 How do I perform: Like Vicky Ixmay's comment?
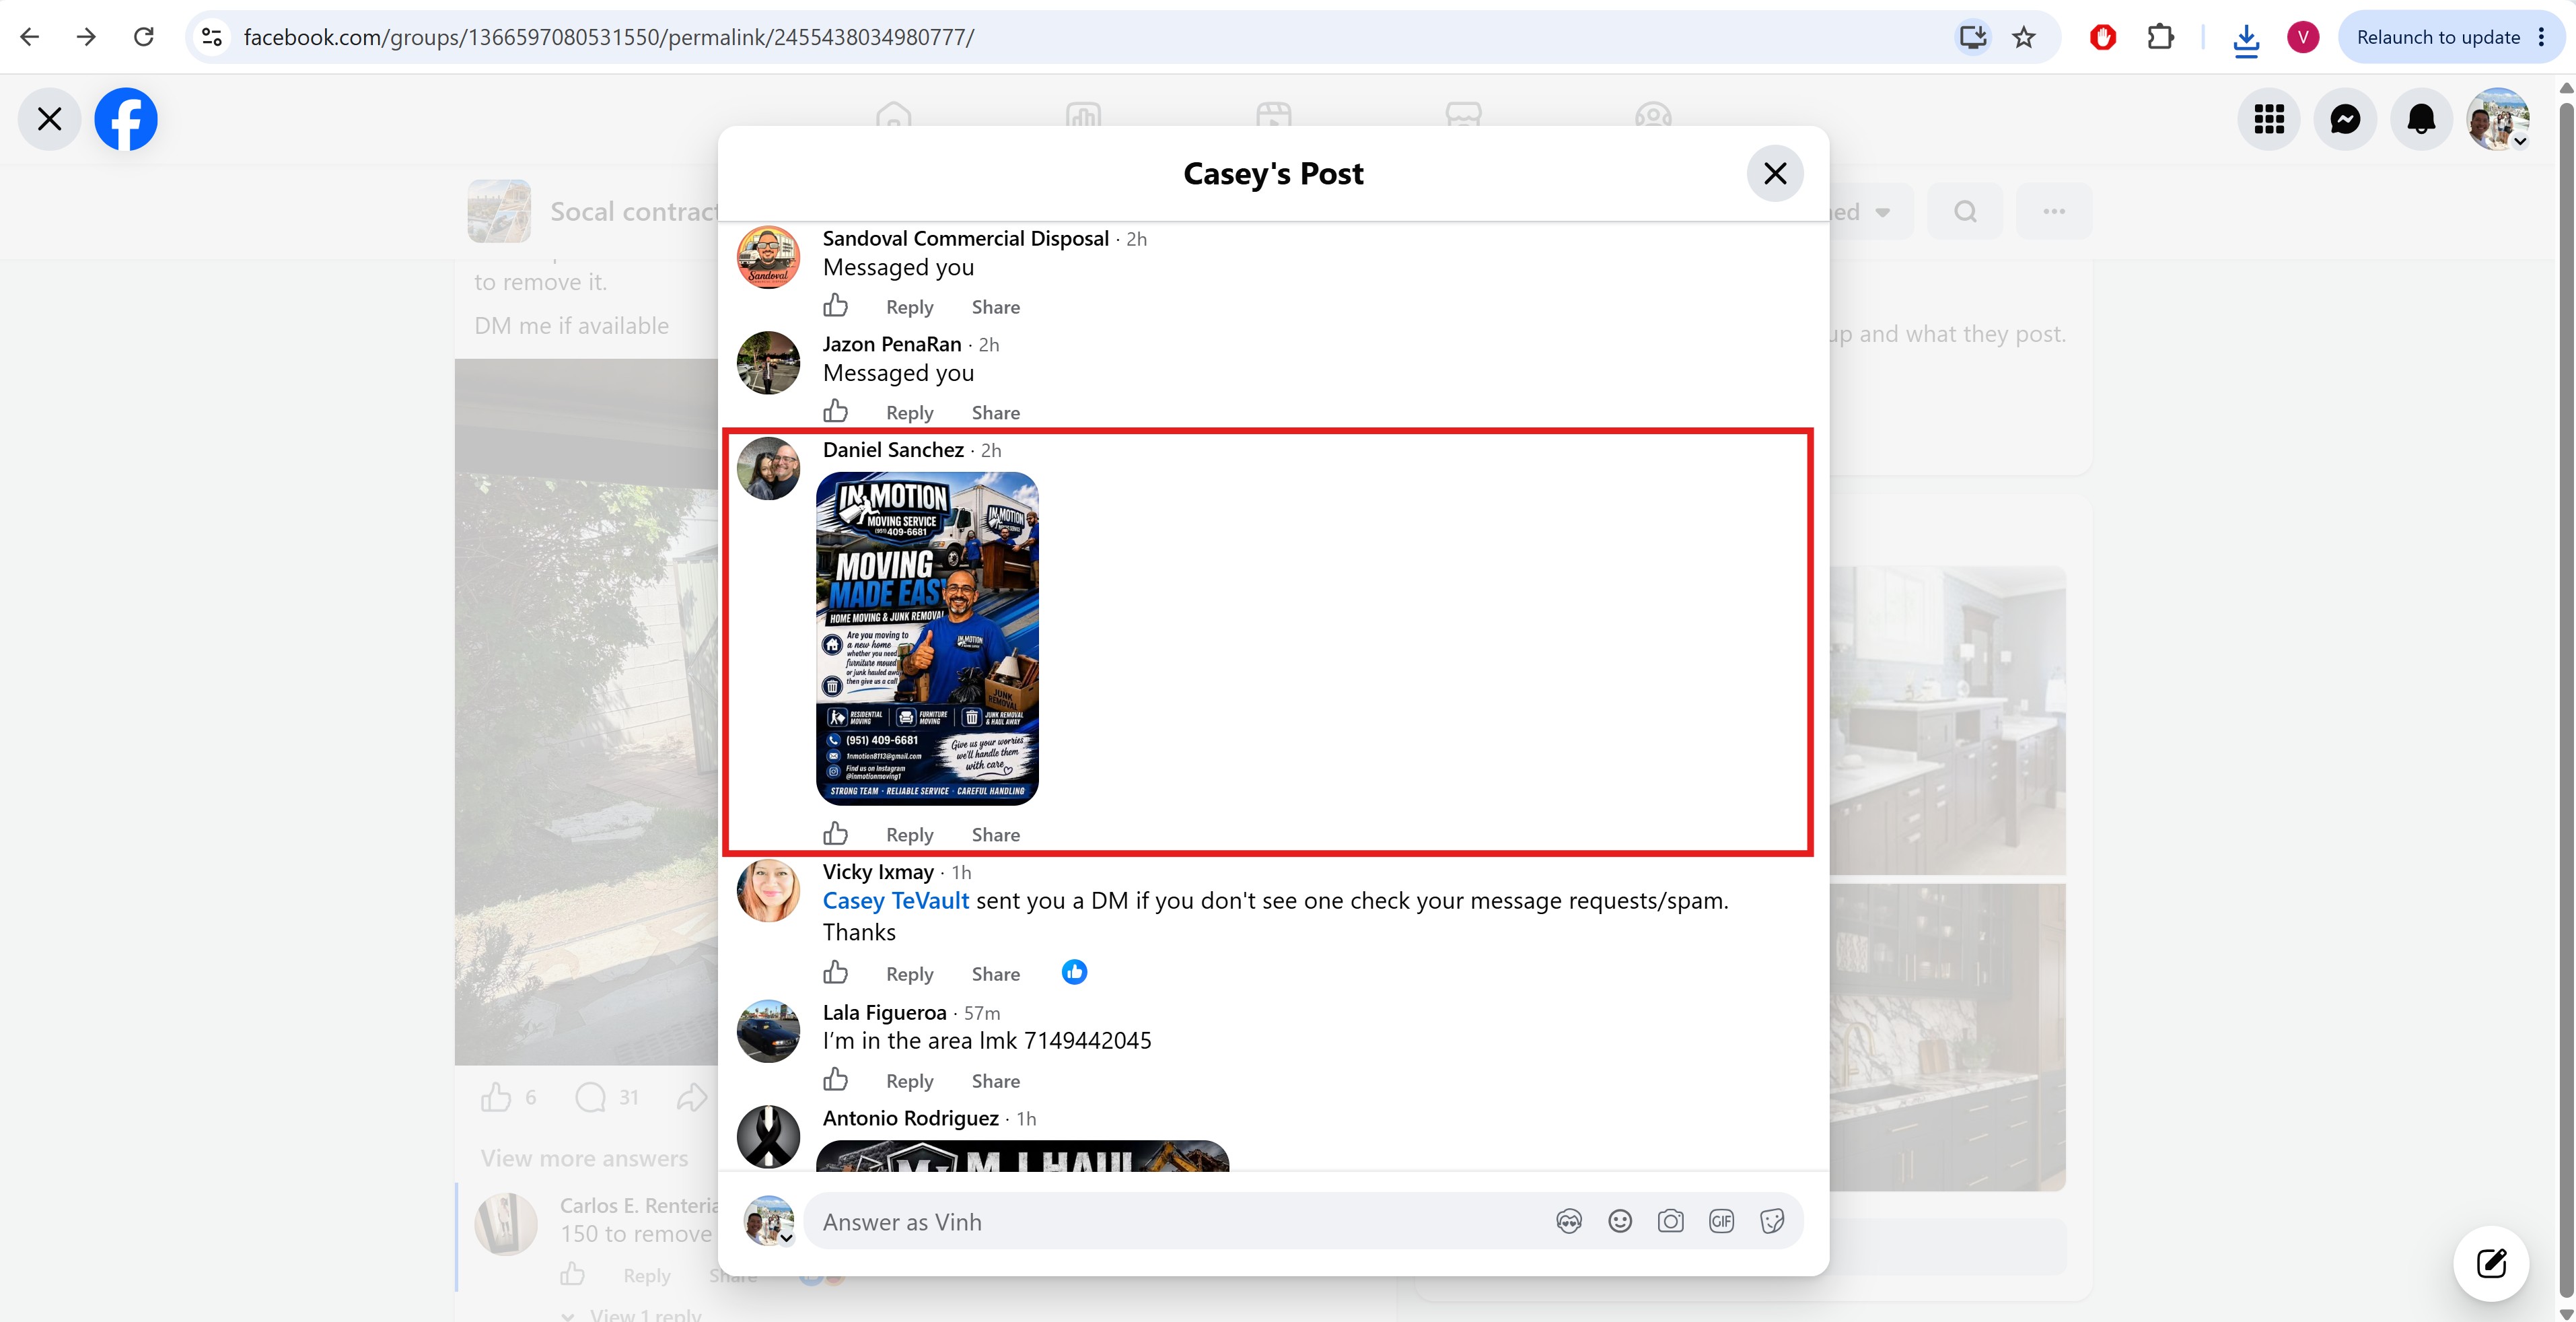coord(836,973)
